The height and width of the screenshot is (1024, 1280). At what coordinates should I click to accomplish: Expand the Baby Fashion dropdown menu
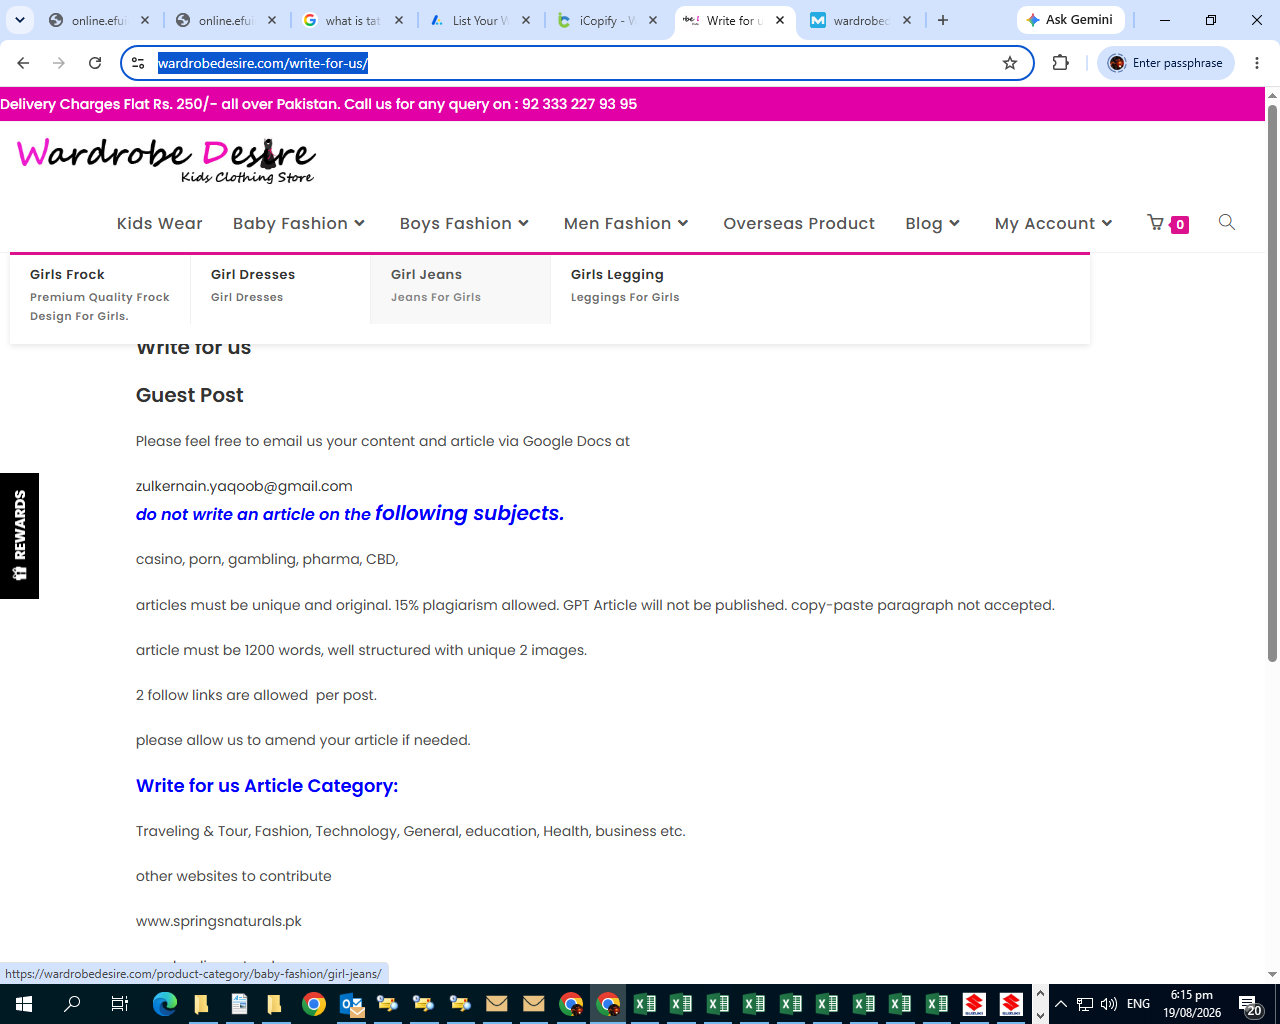click(x=299, y=223)
